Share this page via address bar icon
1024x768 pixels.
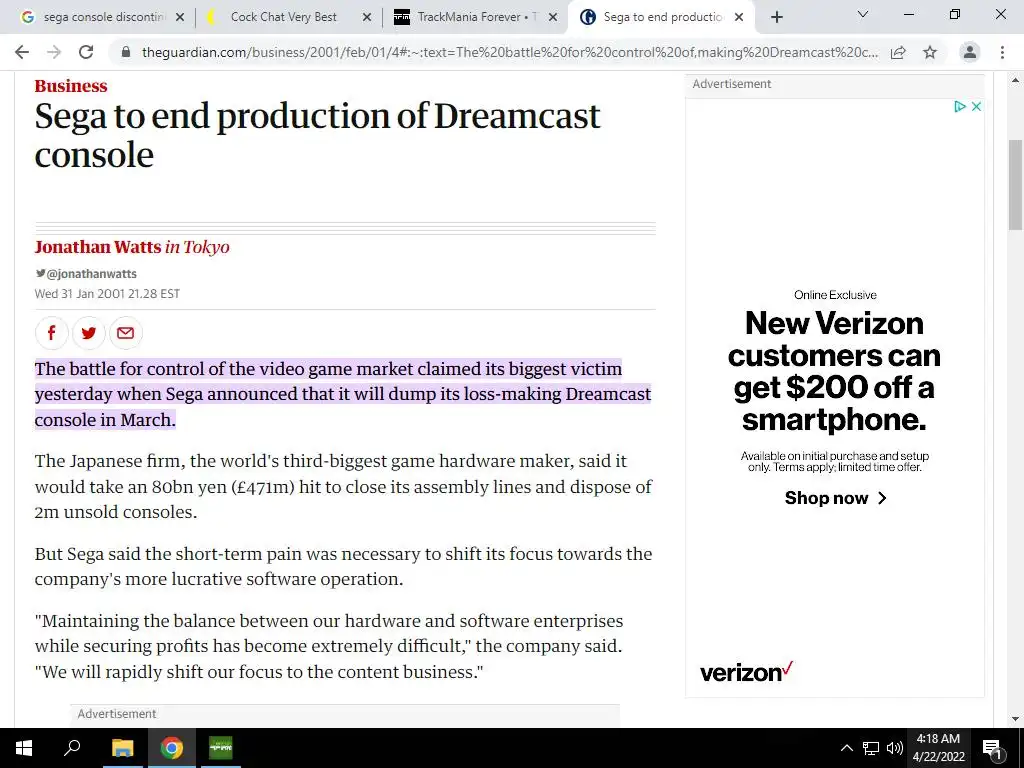click(899, 52)
